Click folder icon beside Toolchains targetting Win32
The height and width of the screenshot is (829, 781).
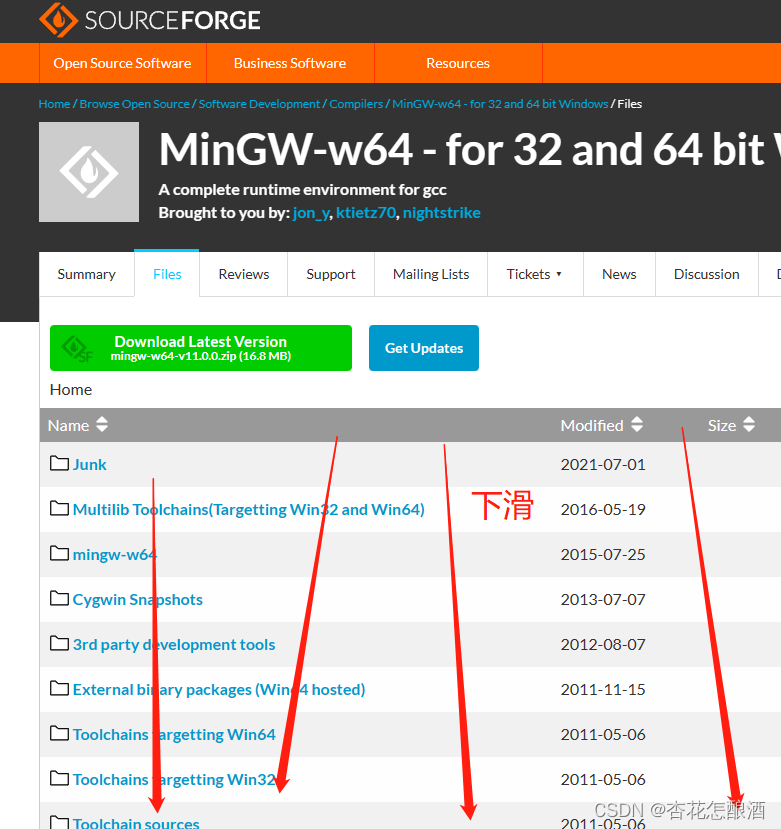point(59,778)
